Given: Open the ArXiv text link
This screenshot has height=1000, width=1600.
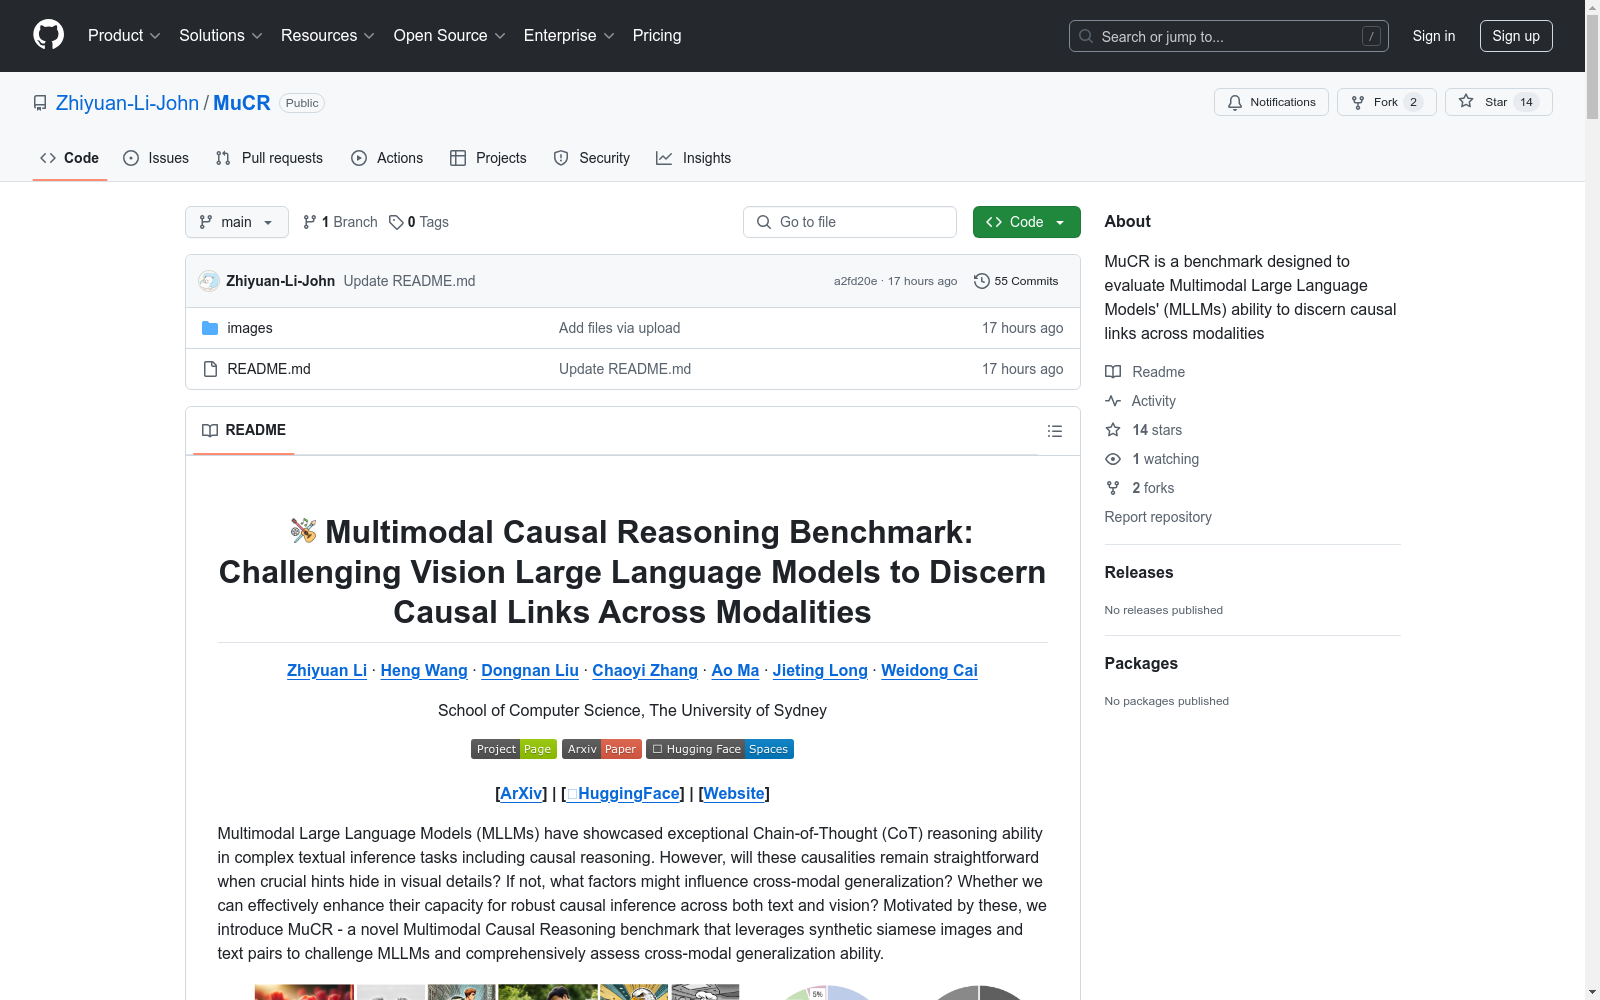Looking at the screenshot, I should pos(521,793).
